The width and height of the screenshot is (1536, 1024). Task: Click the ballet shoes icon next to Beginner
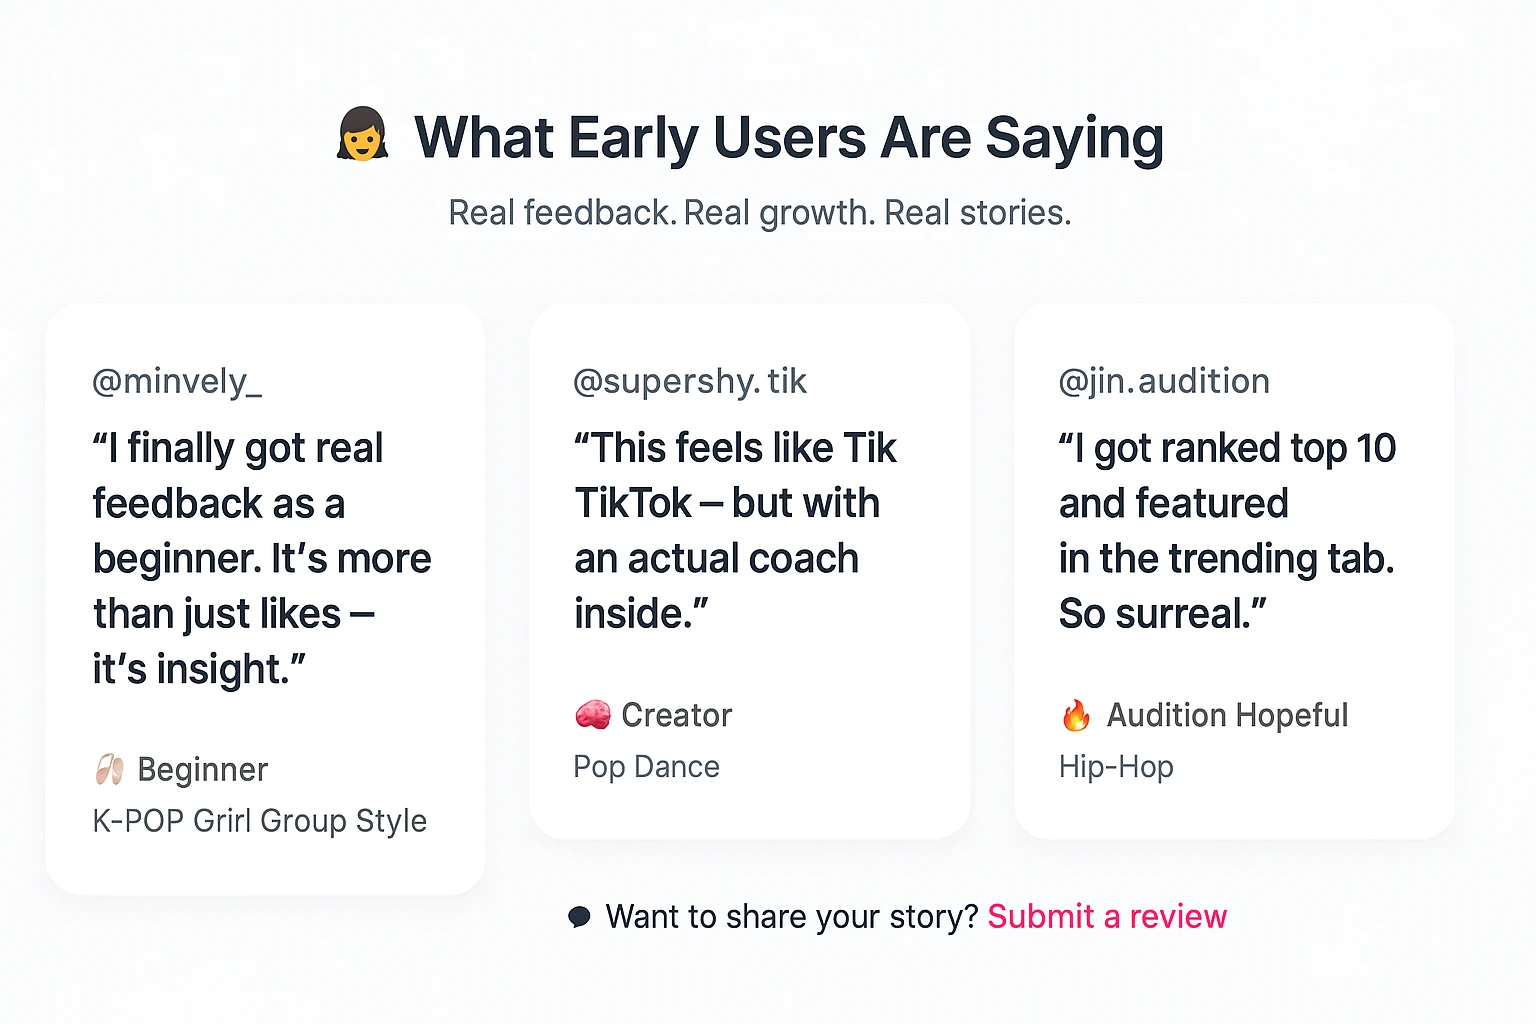click(x=109, y=770)
